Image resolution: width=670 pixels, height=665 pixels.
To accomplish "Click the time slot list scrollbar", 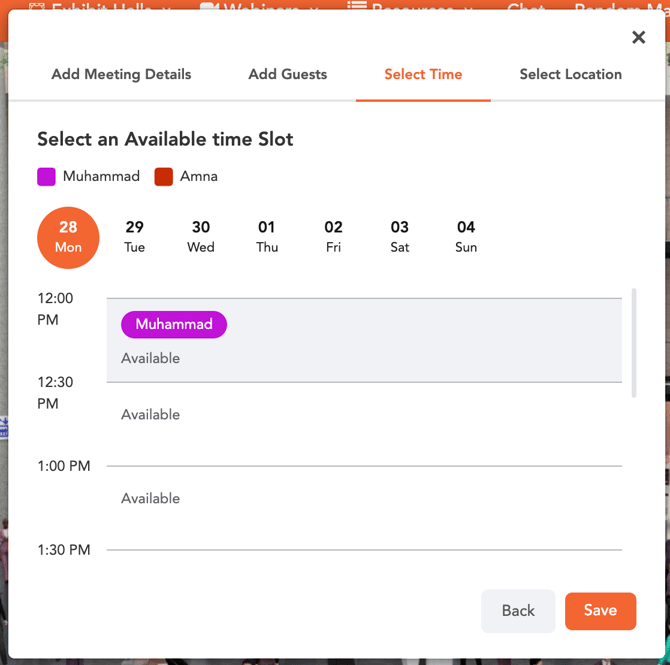I will point(634,343).
